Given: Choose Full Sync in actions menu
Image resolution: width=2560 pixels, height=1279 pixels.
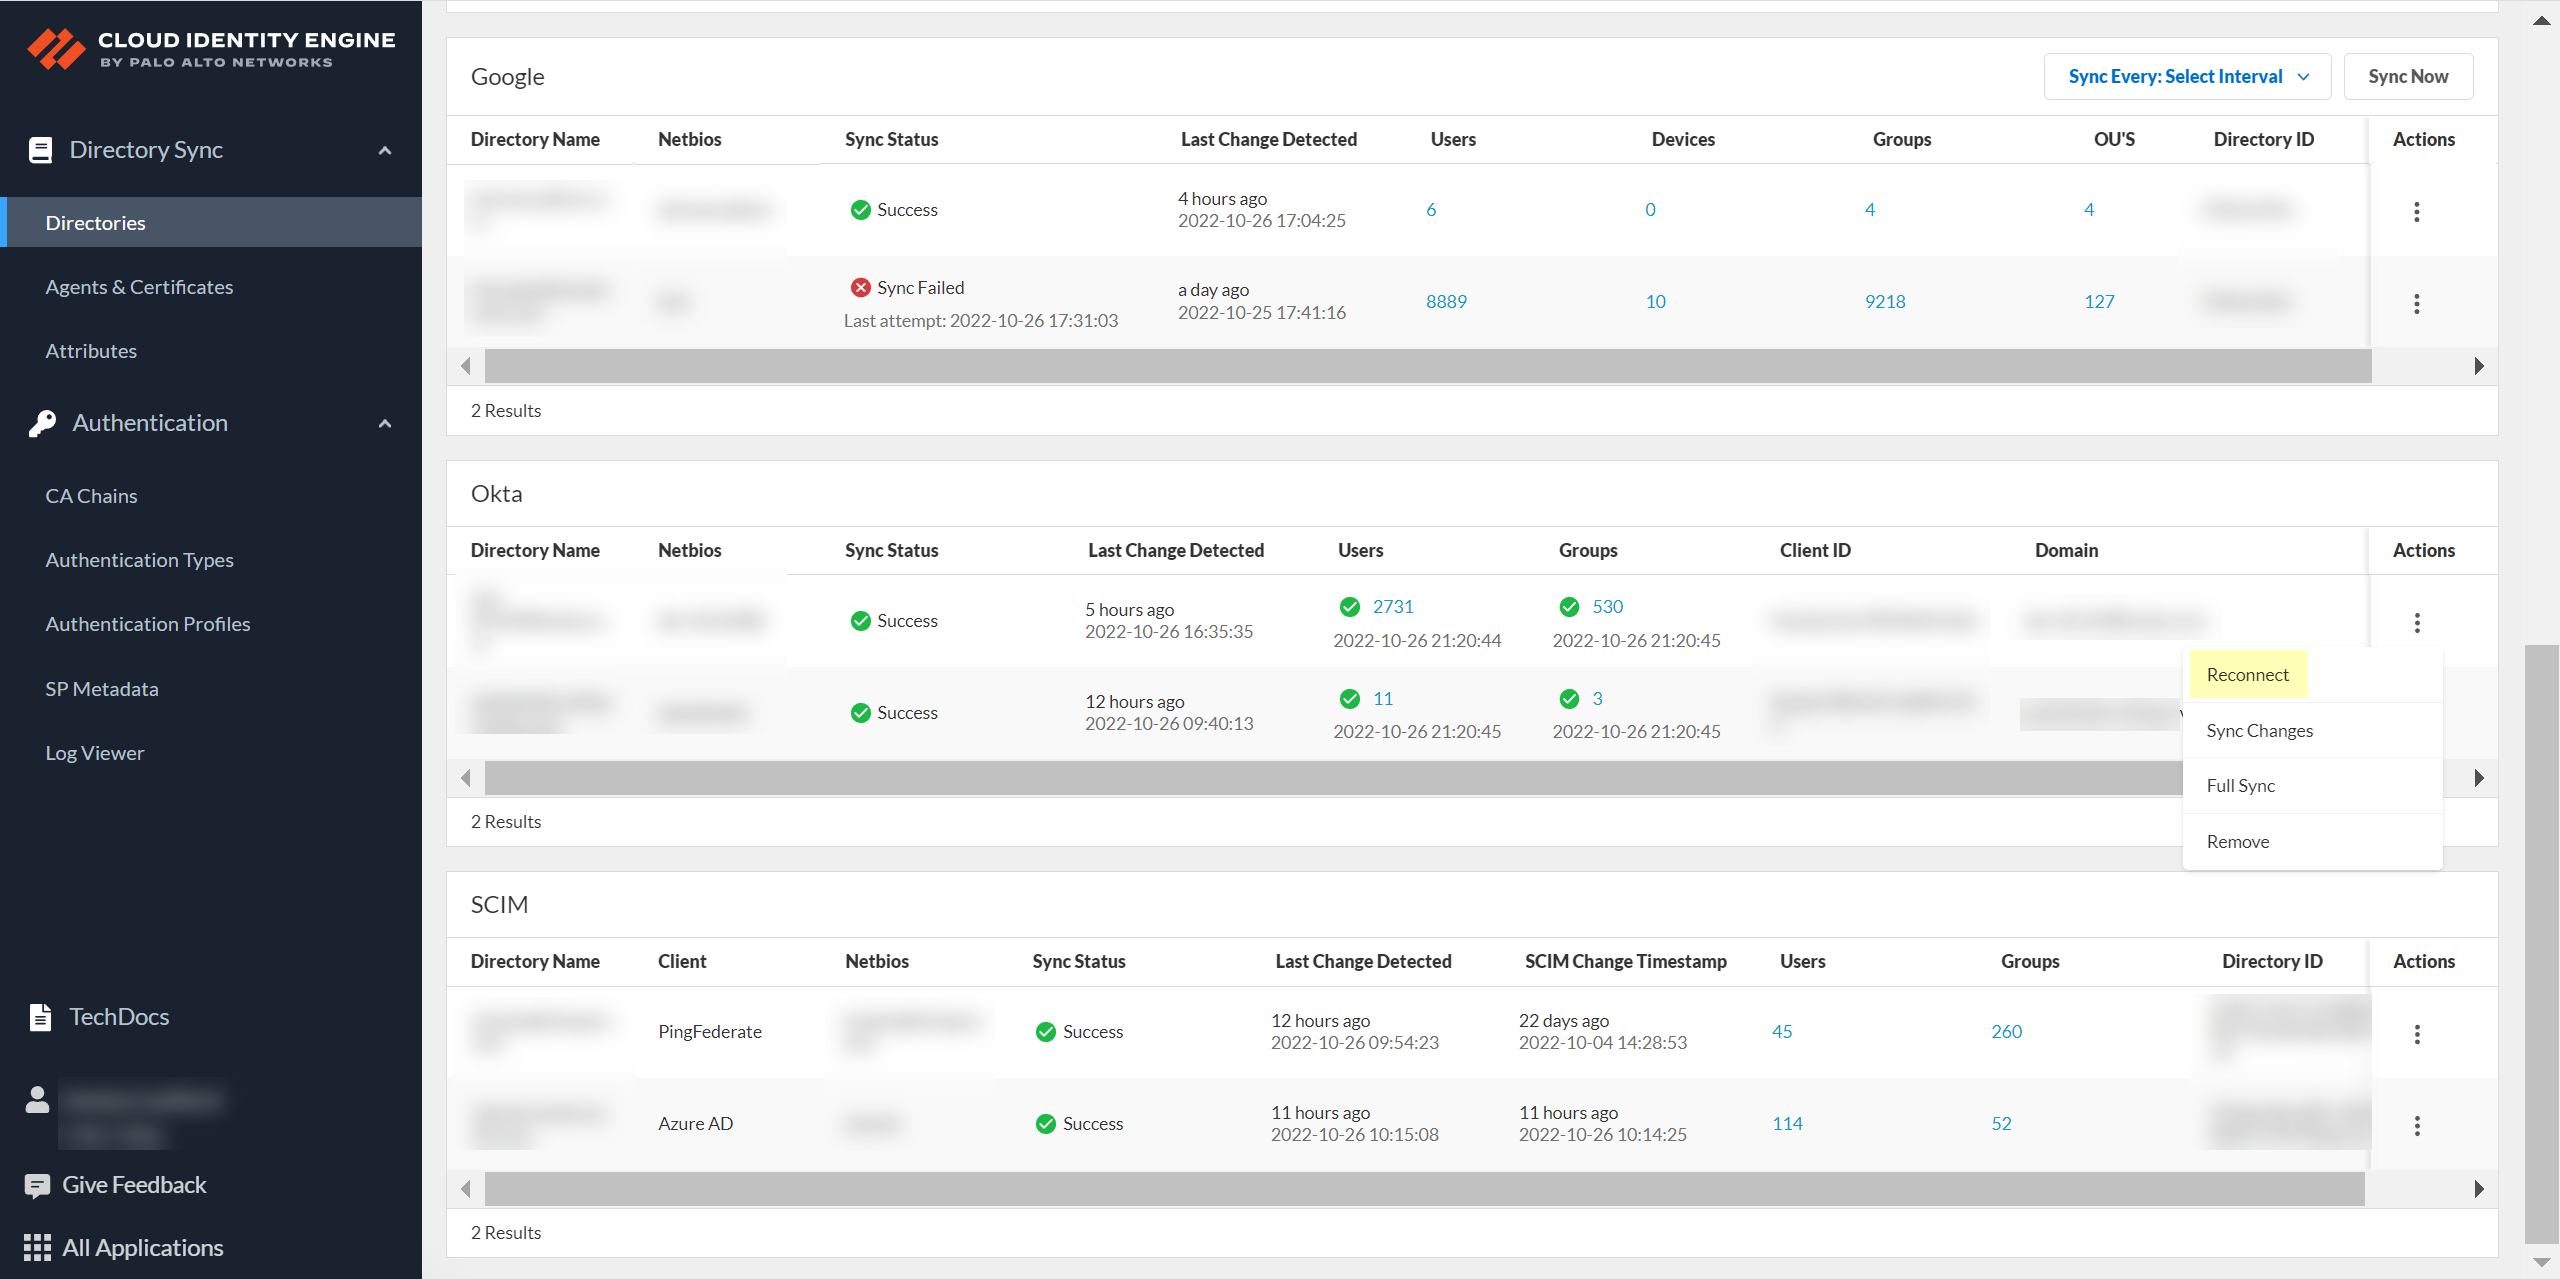Looking at the screenshot, I should [x=2240, y=786].
